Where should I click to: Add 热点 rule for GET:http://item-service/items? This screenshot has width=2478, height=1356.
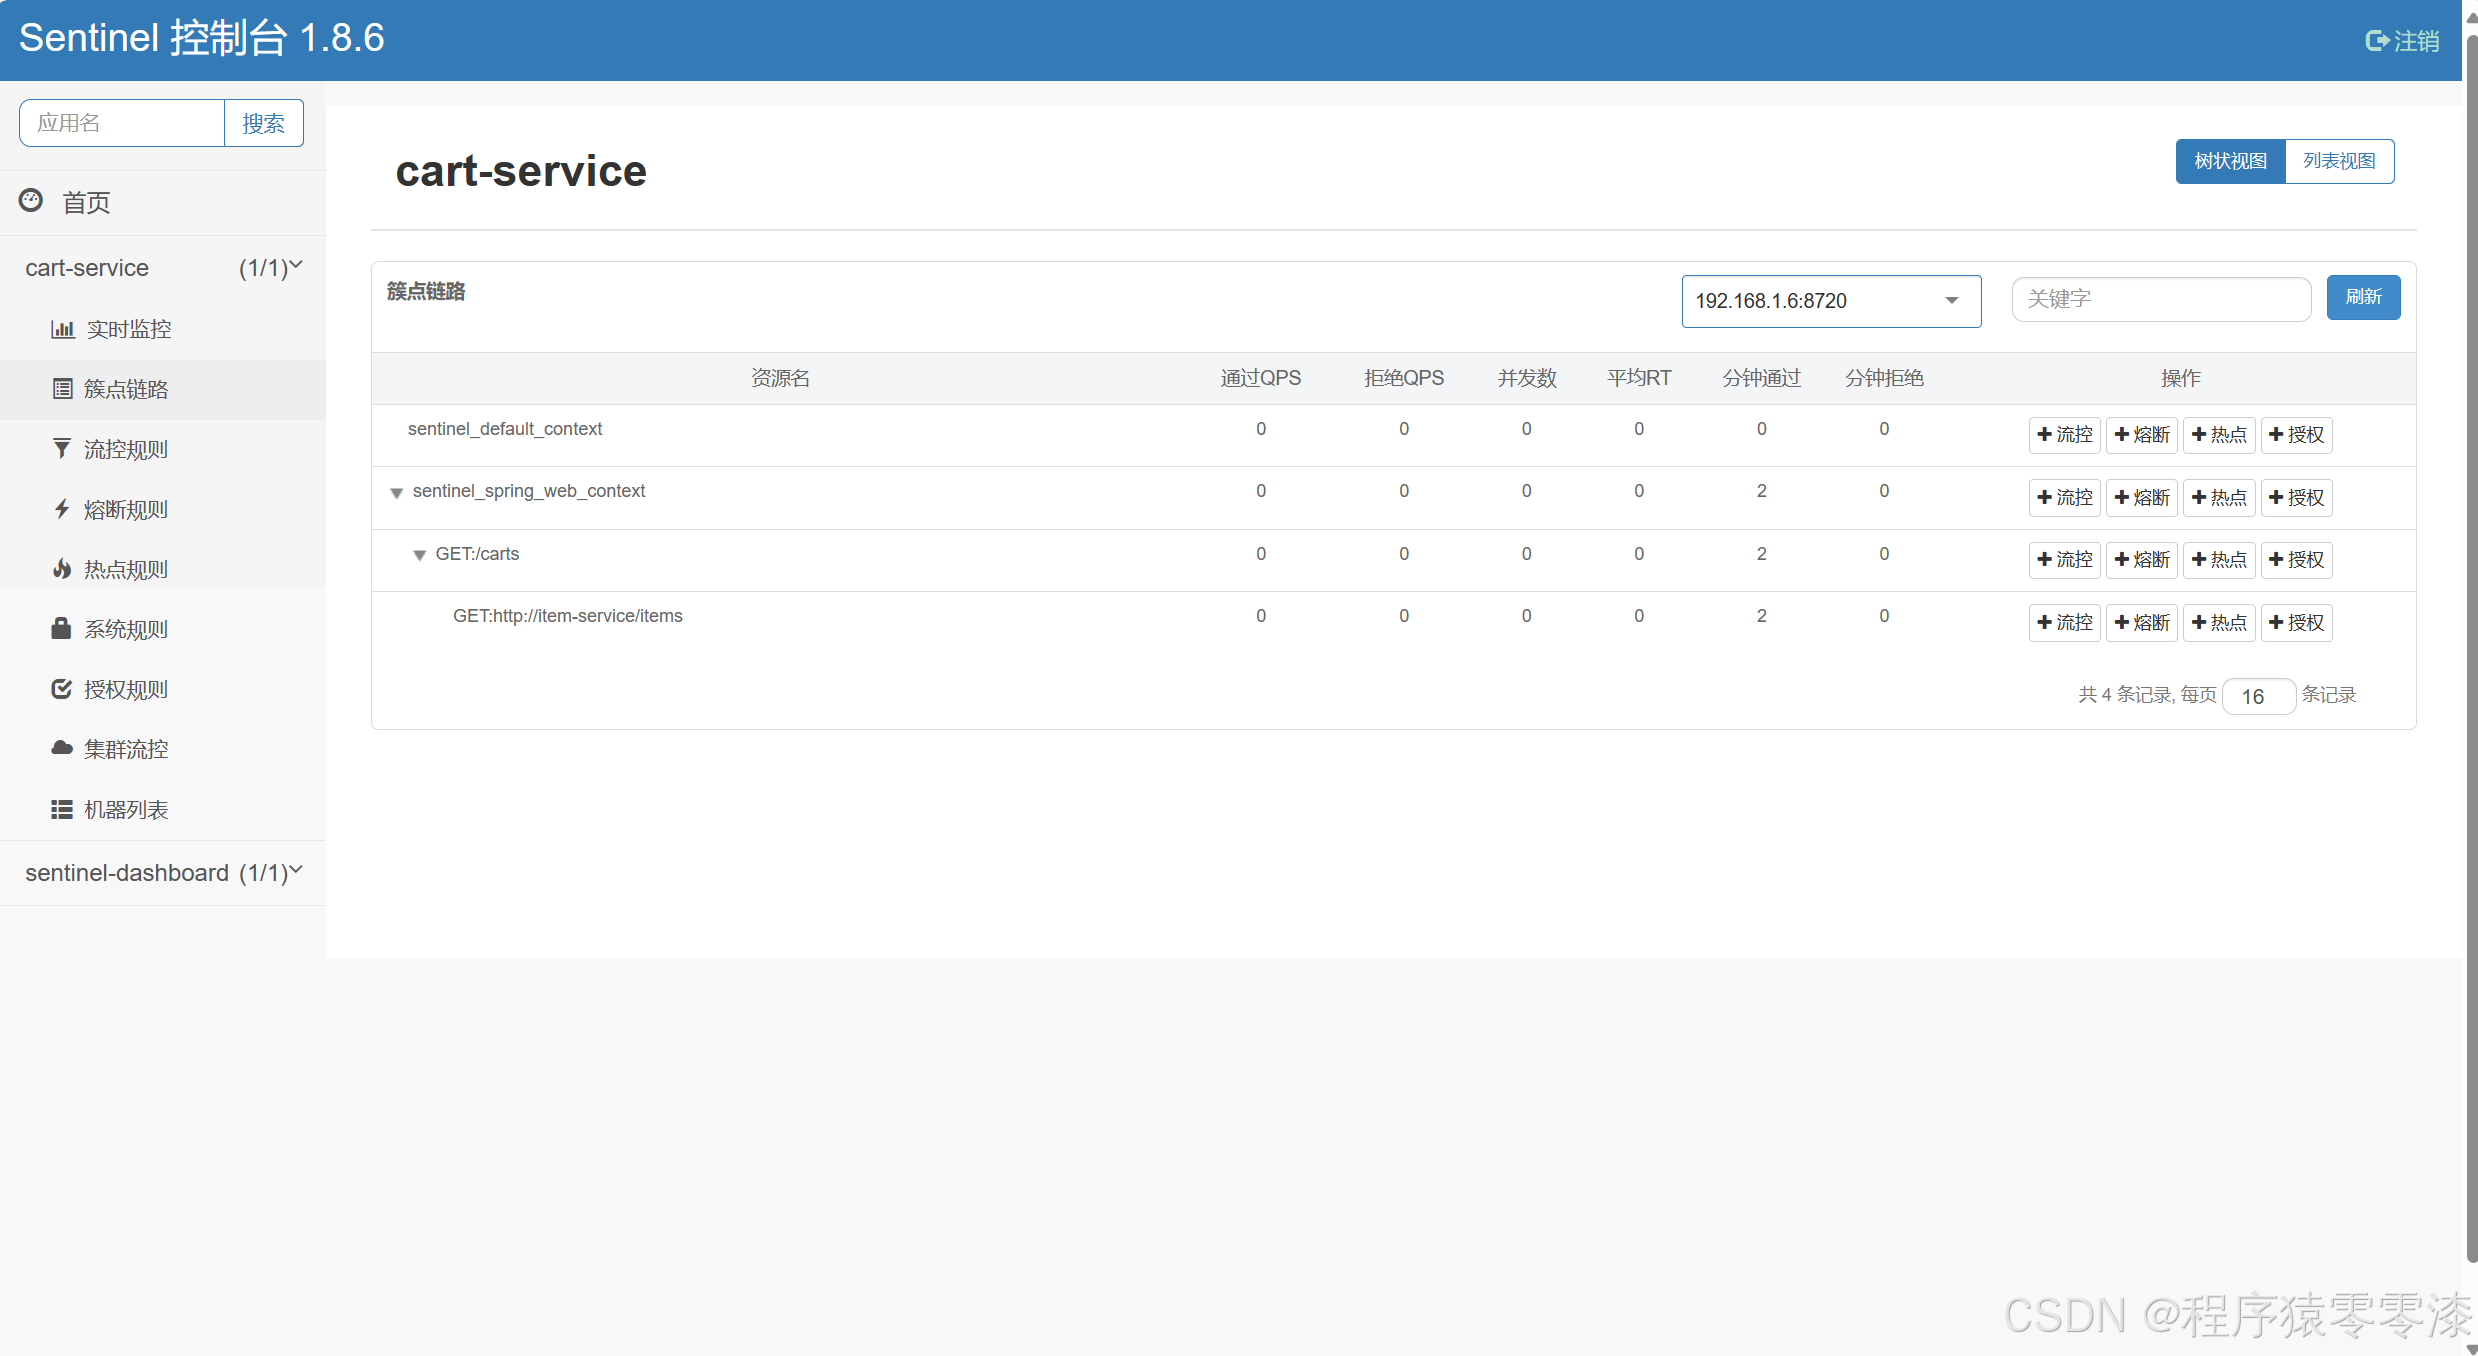pyautogui.click(x=2219, y=623)
